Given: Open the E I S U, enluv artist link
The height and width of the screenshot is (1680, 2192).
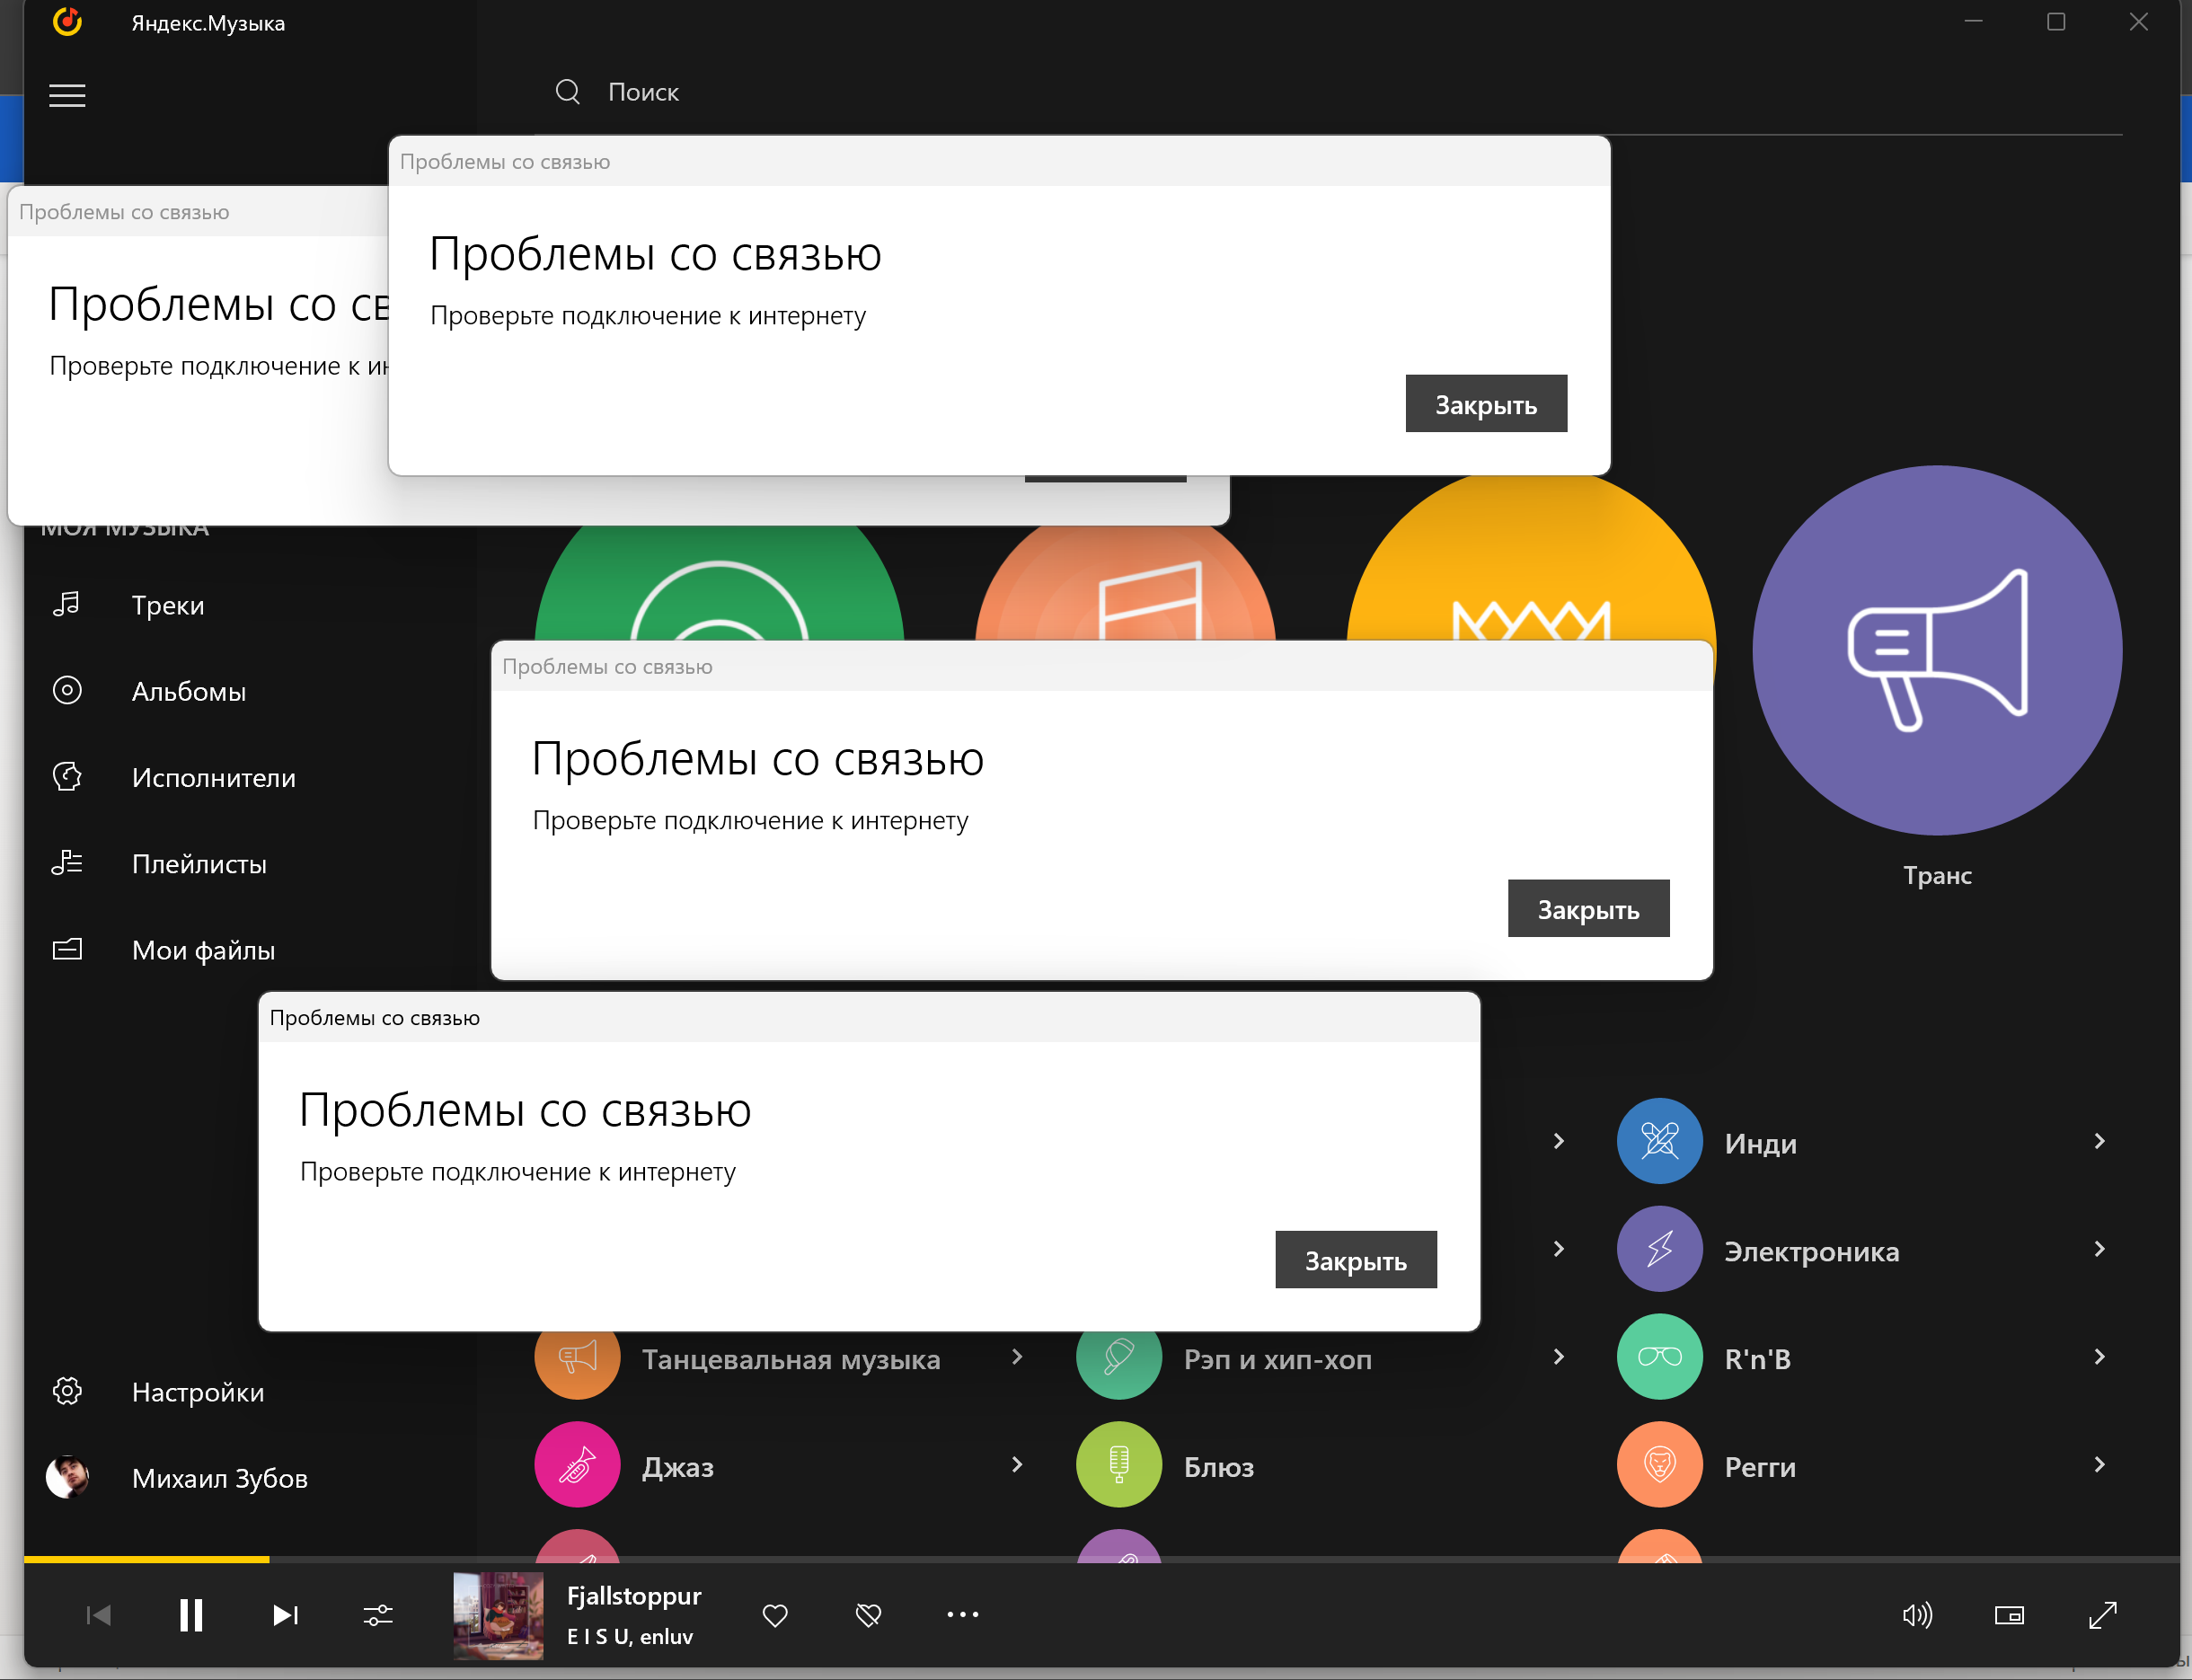Looking at the screenshot, I should [630, 1637].
